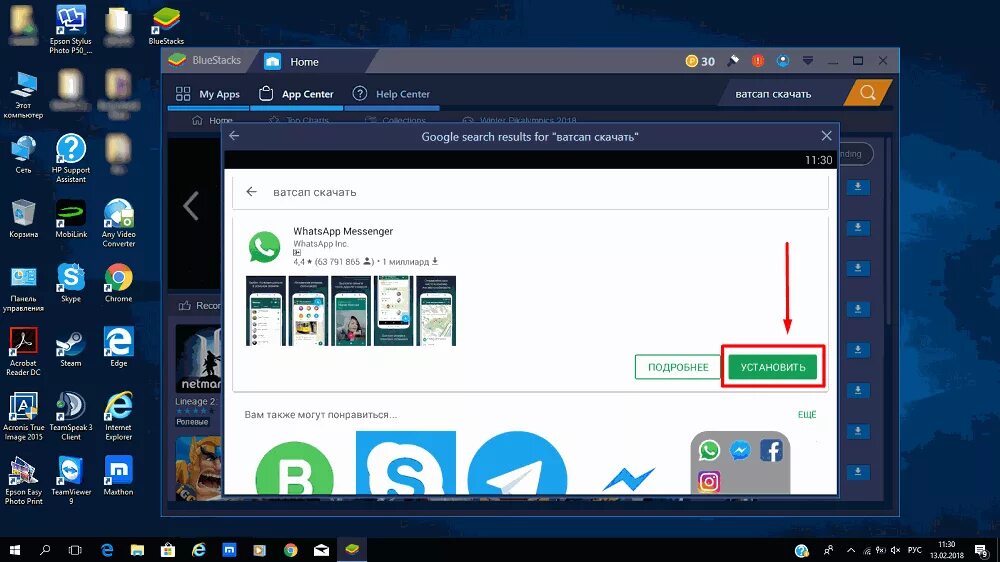The image size is (1000, 562).
Task: Open the TeamSpeak 3 Client desktop icon
Action: (71, 416)
